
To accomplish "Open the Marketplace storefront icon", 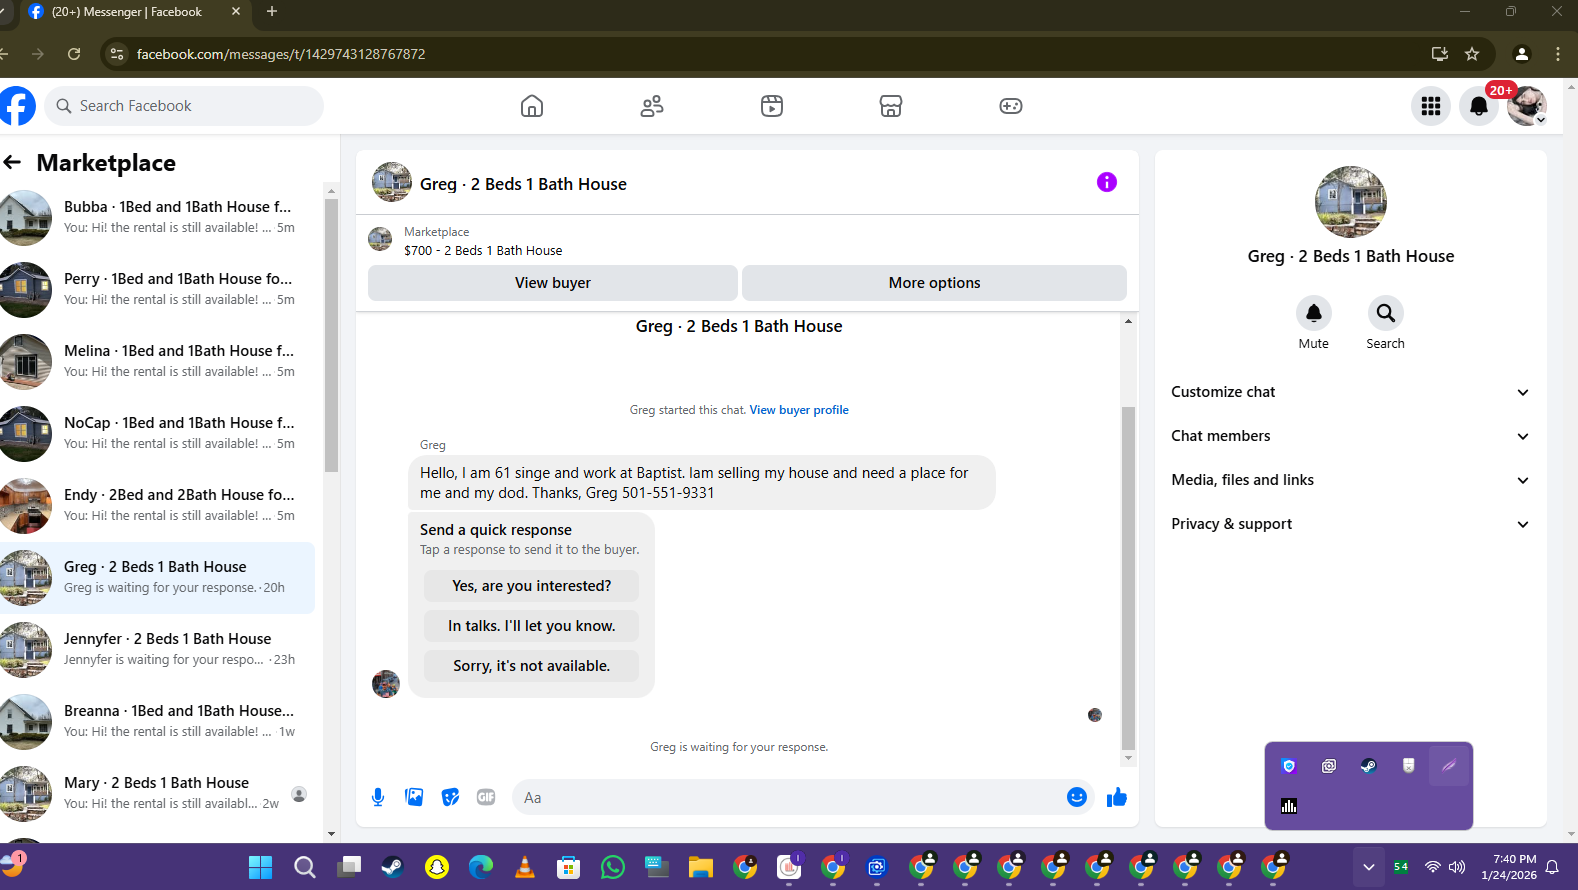I will [891, 106].
